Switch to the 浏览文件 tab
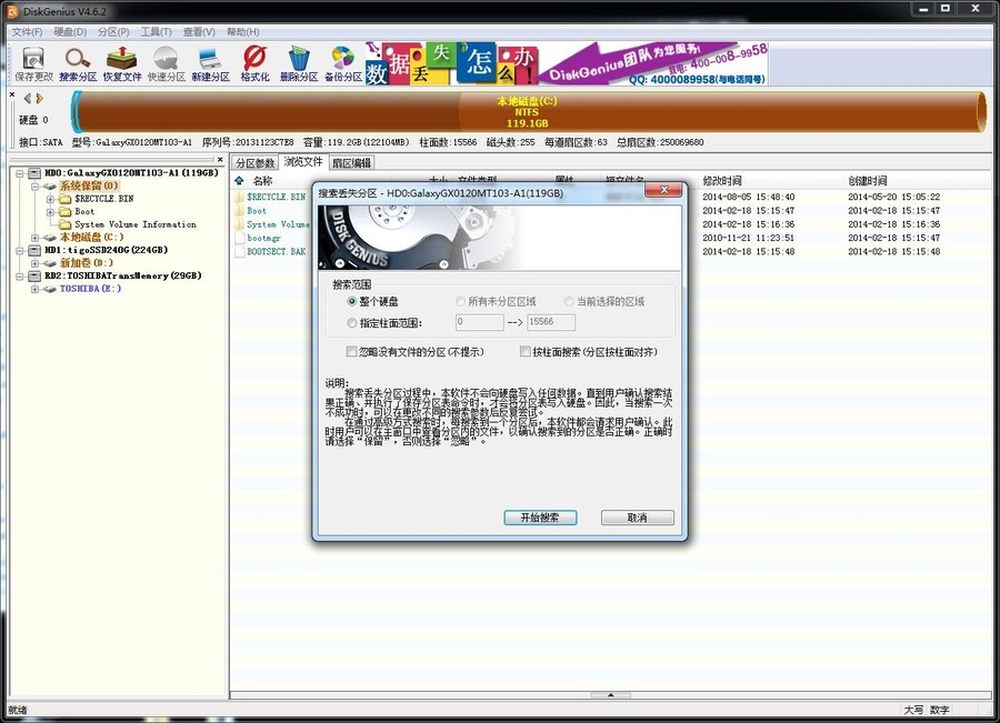 pos(303,162)
